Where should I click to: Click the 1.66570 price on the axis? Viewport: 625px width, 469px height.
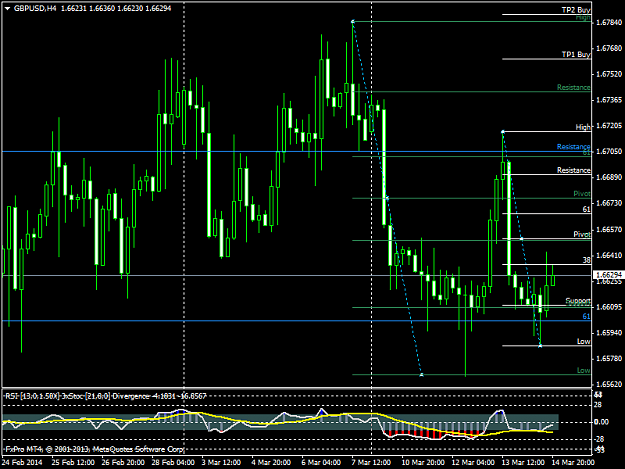pos(609,230)
